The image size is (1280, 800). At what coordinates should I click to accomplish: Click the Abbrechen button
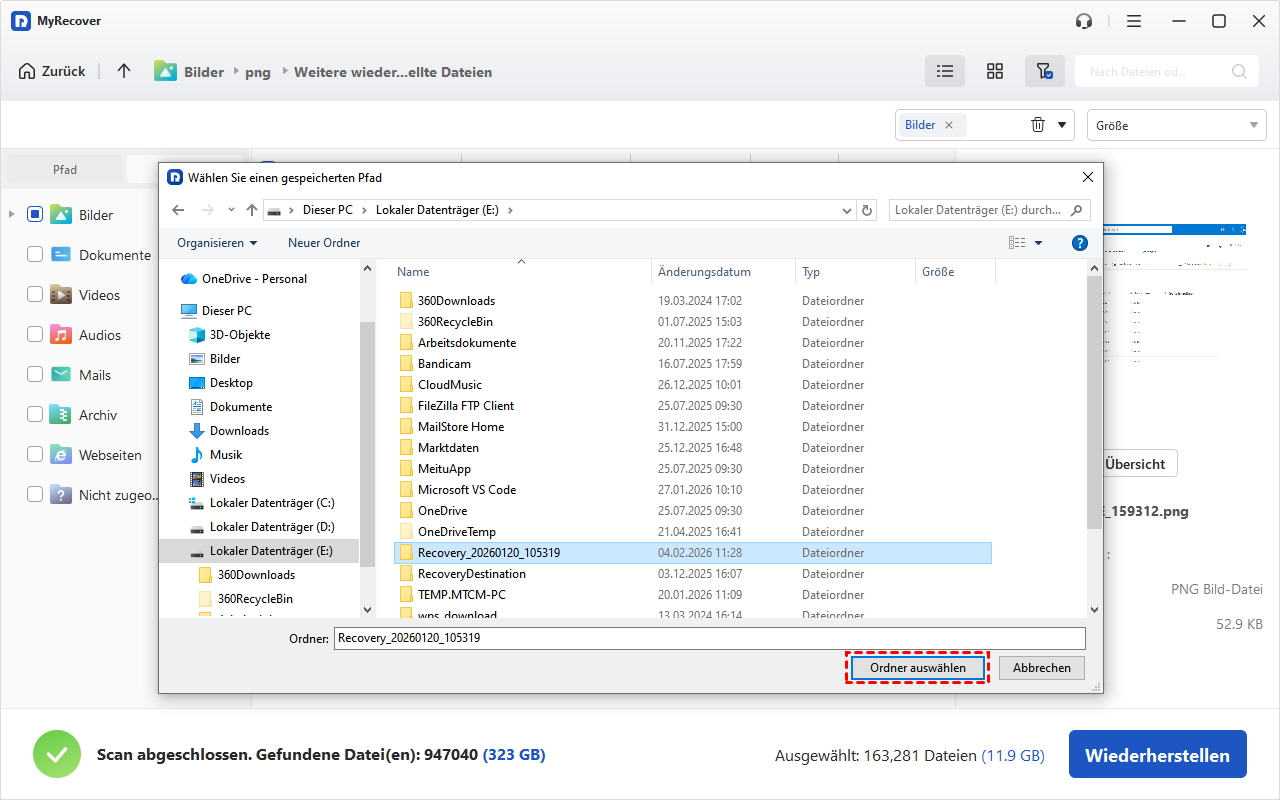click(1041, 668)
